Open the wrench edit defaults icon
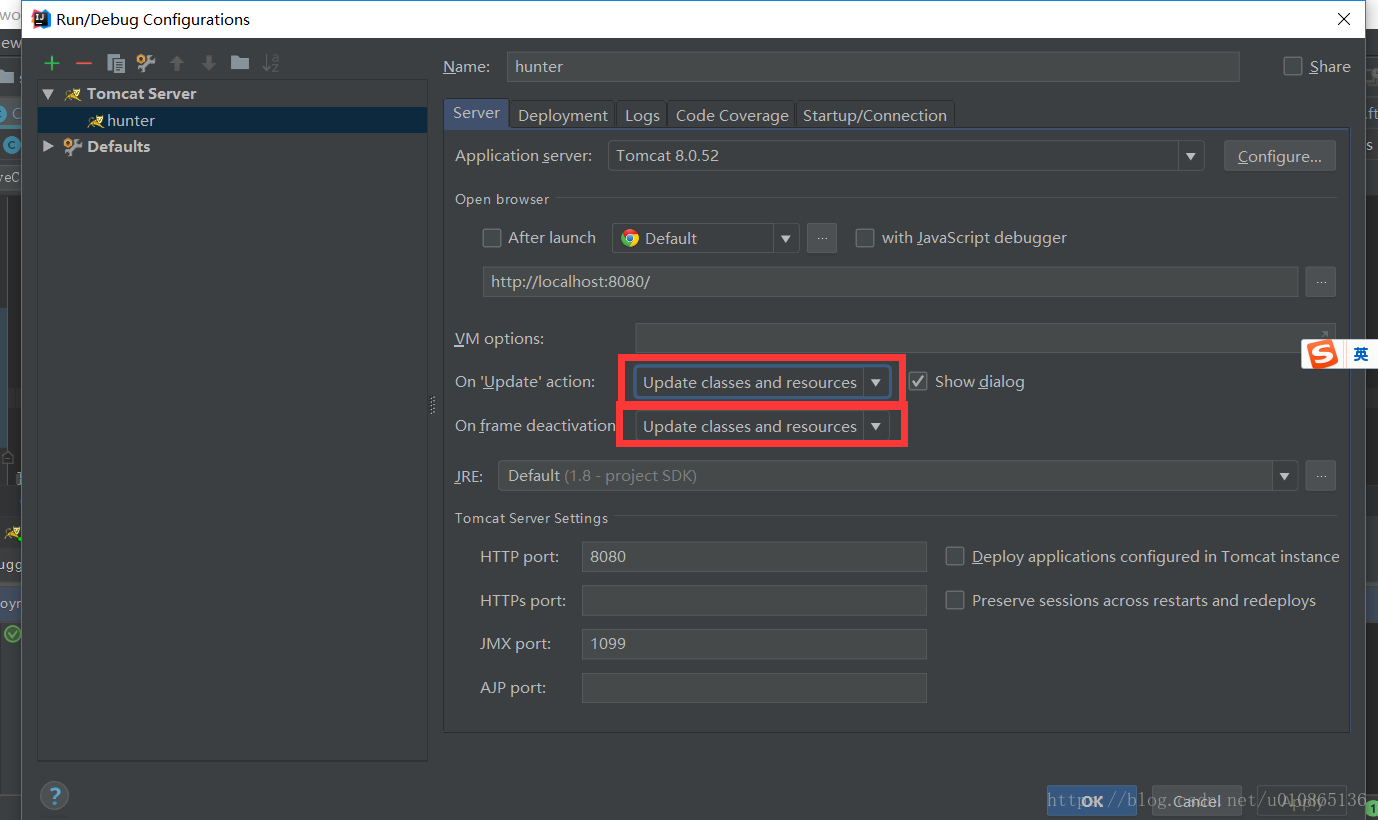Screen dimensions: 1378x820 click(x=146, y=63)
